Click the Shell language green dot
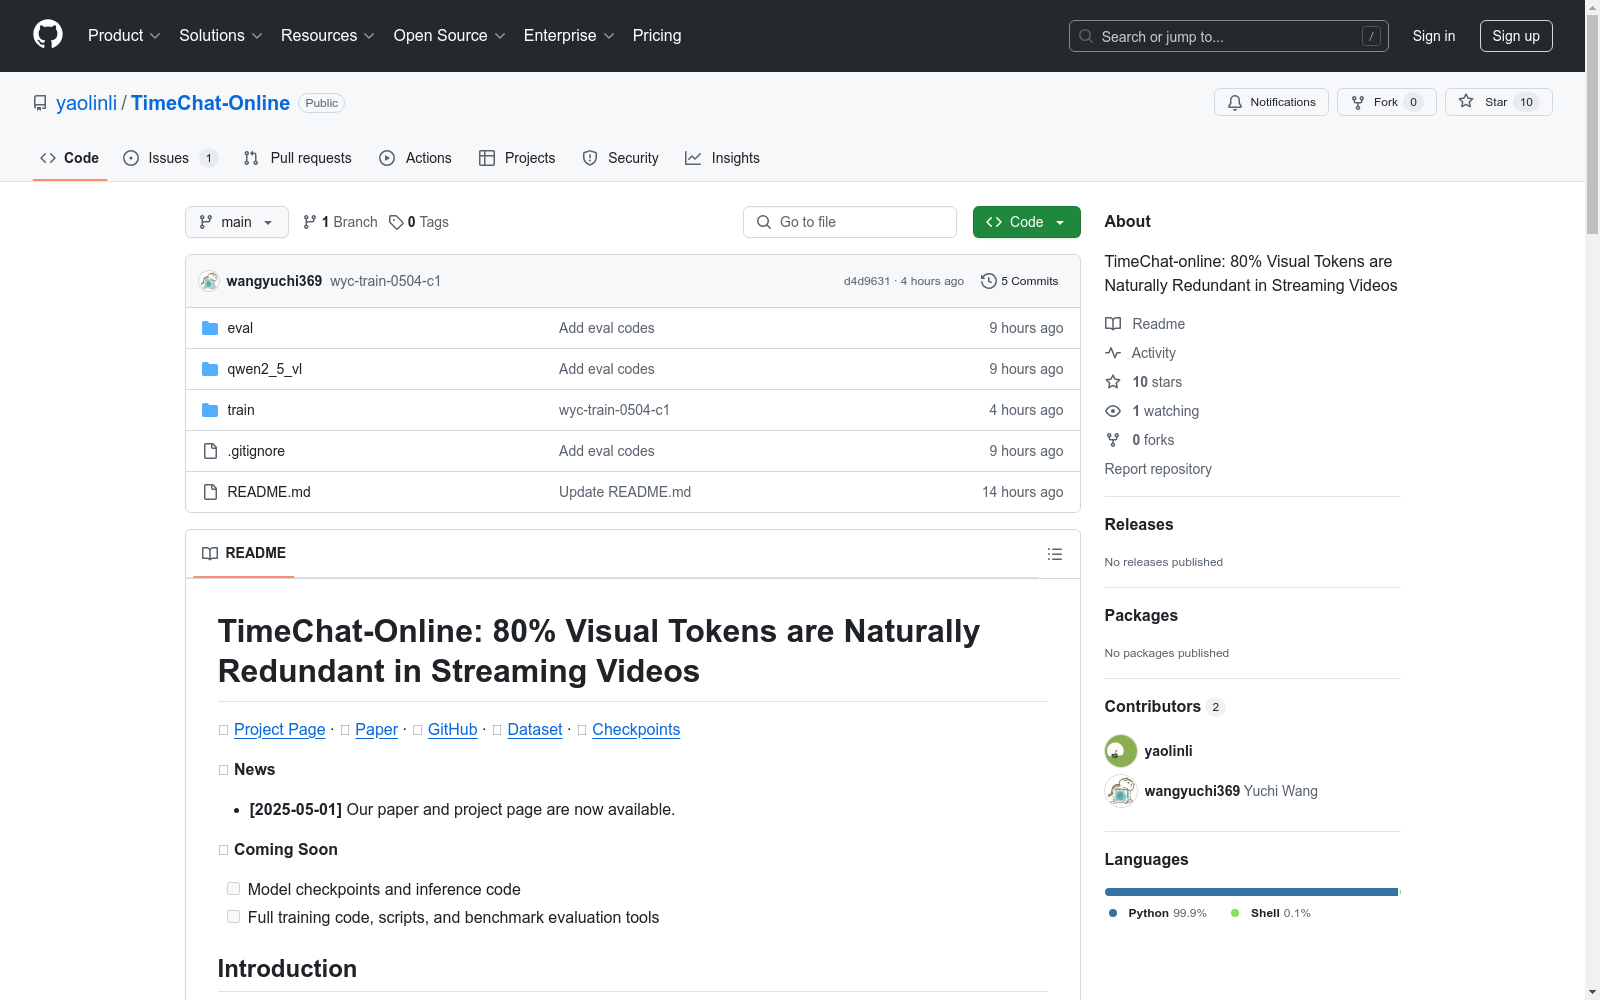 click(x=1235, y=913)
